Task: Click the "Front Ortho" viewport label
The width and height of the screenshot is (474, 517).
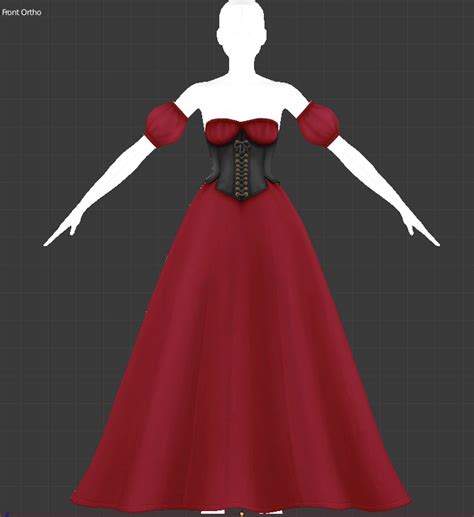Action: click(x=22, y=12)
